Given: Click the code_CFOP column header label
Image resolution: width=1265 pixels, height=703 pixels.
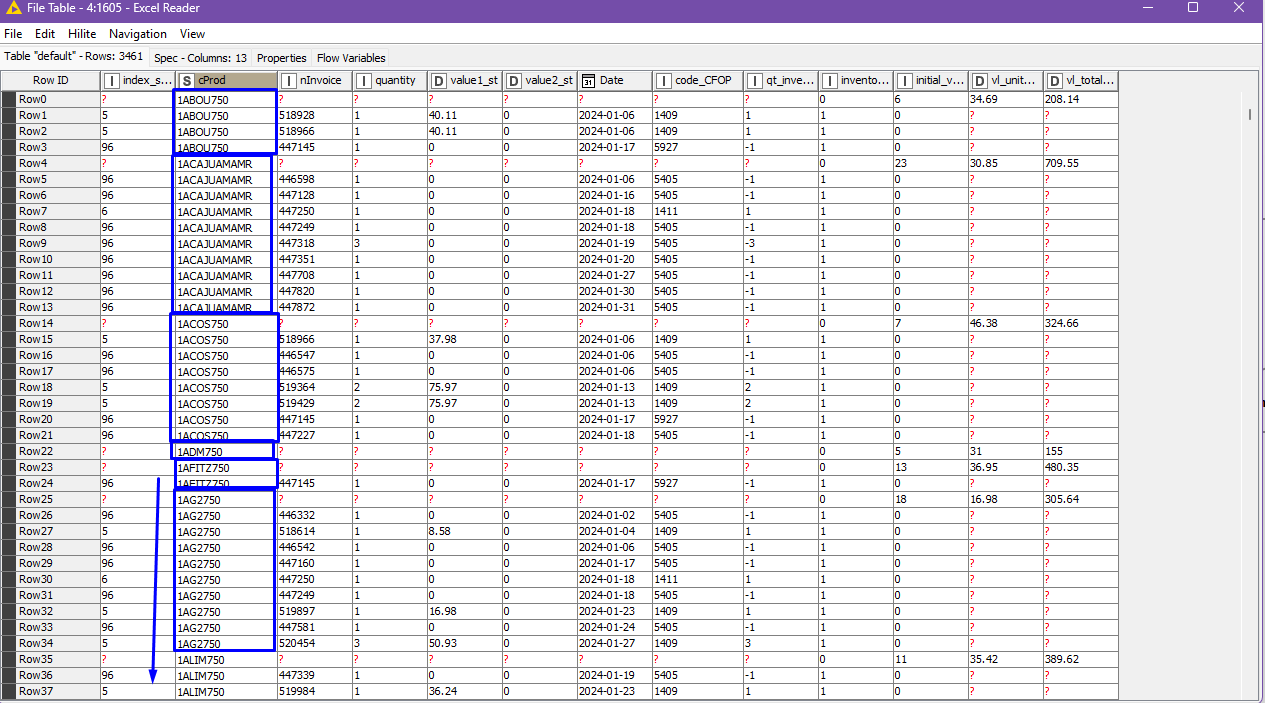Looking at the screenshot, I should point(703,80).
